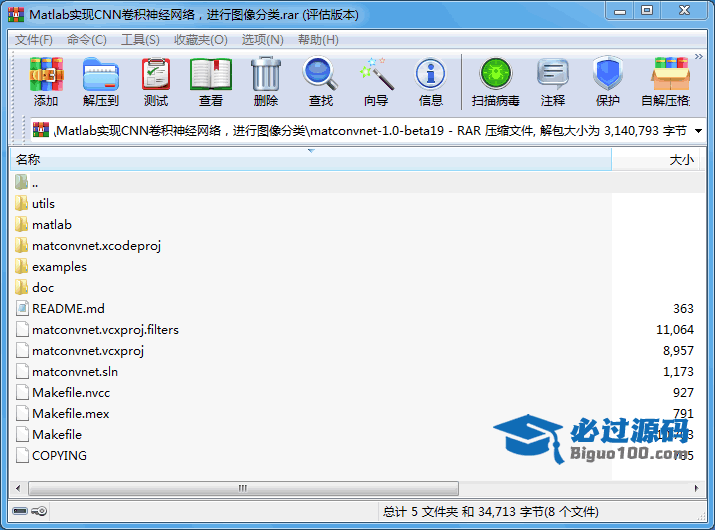
Task: Select the matconvnet.vcxproj file
Action: tap(88, 350)
